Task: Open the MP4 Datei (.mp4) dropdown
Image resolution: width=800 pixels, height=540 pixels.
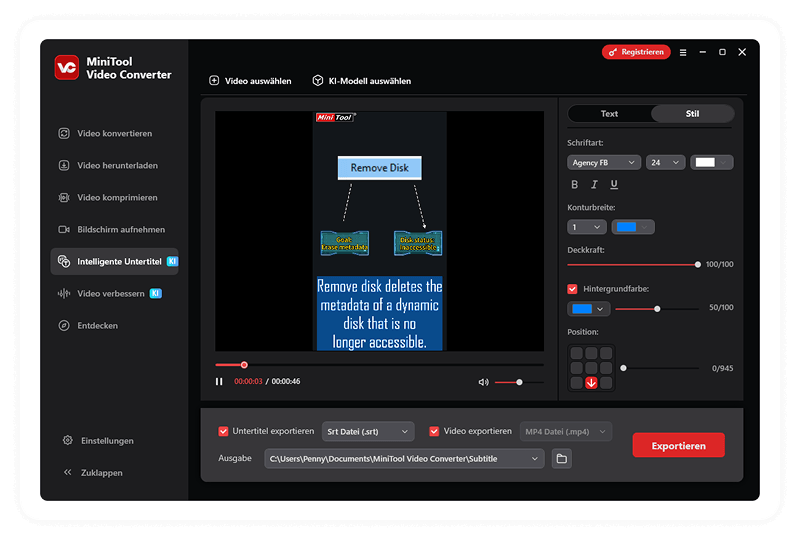Action: [x=566, y=432]
